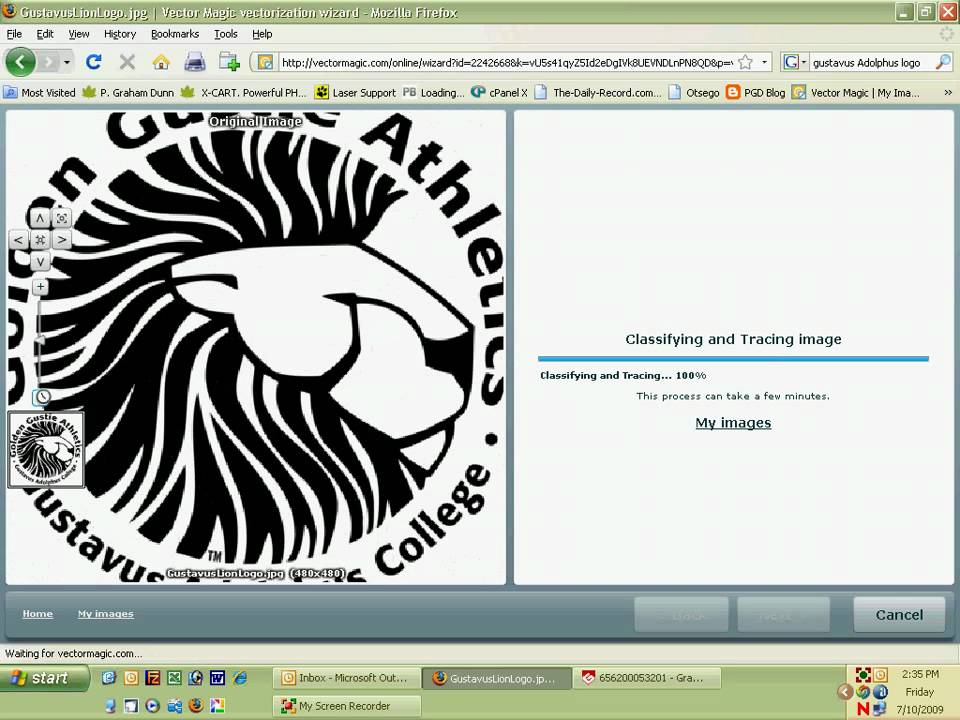Image resolution: width=960 pixels, height=720 pixels.
Task: Expand the address bar URL dropdown
Action: tap(764, 62)
